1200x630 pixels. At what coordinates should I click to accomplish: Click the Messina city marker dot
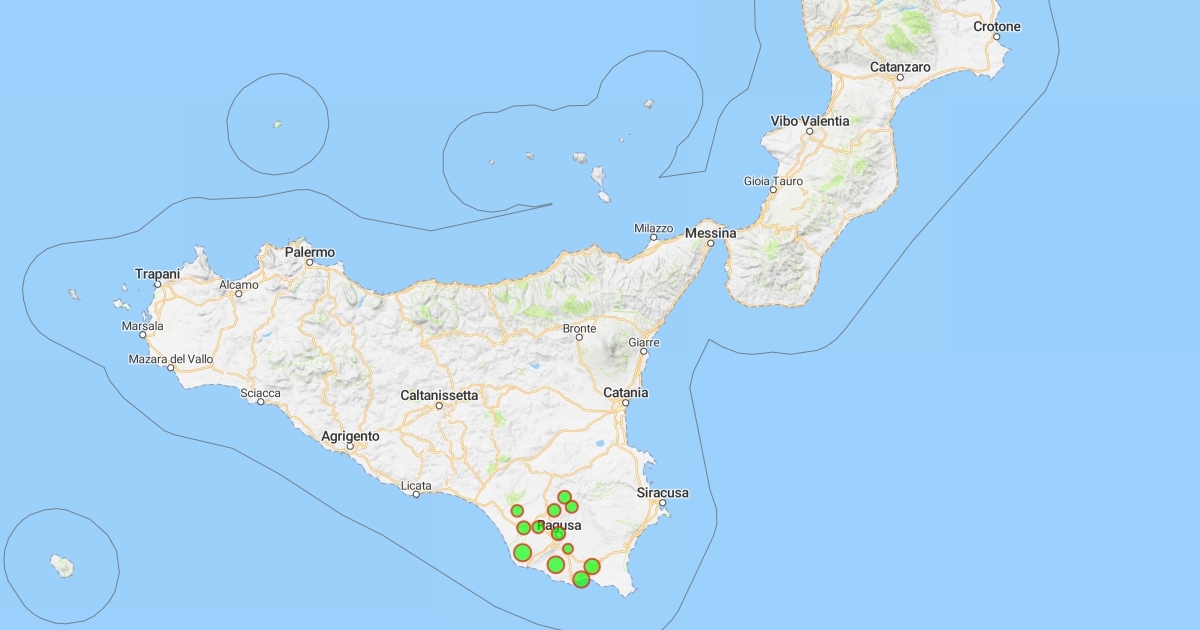click(711, 243)
